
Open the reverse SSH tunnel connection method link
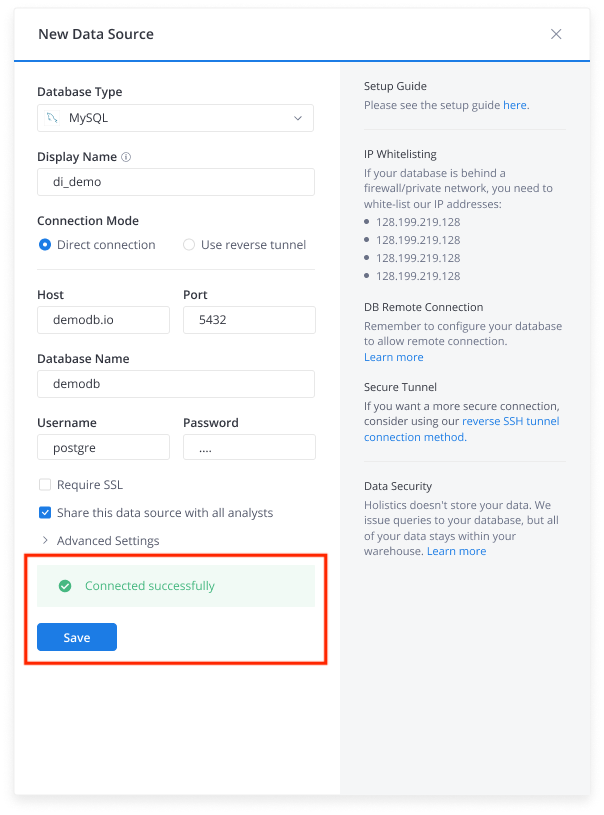click(511, 420)
